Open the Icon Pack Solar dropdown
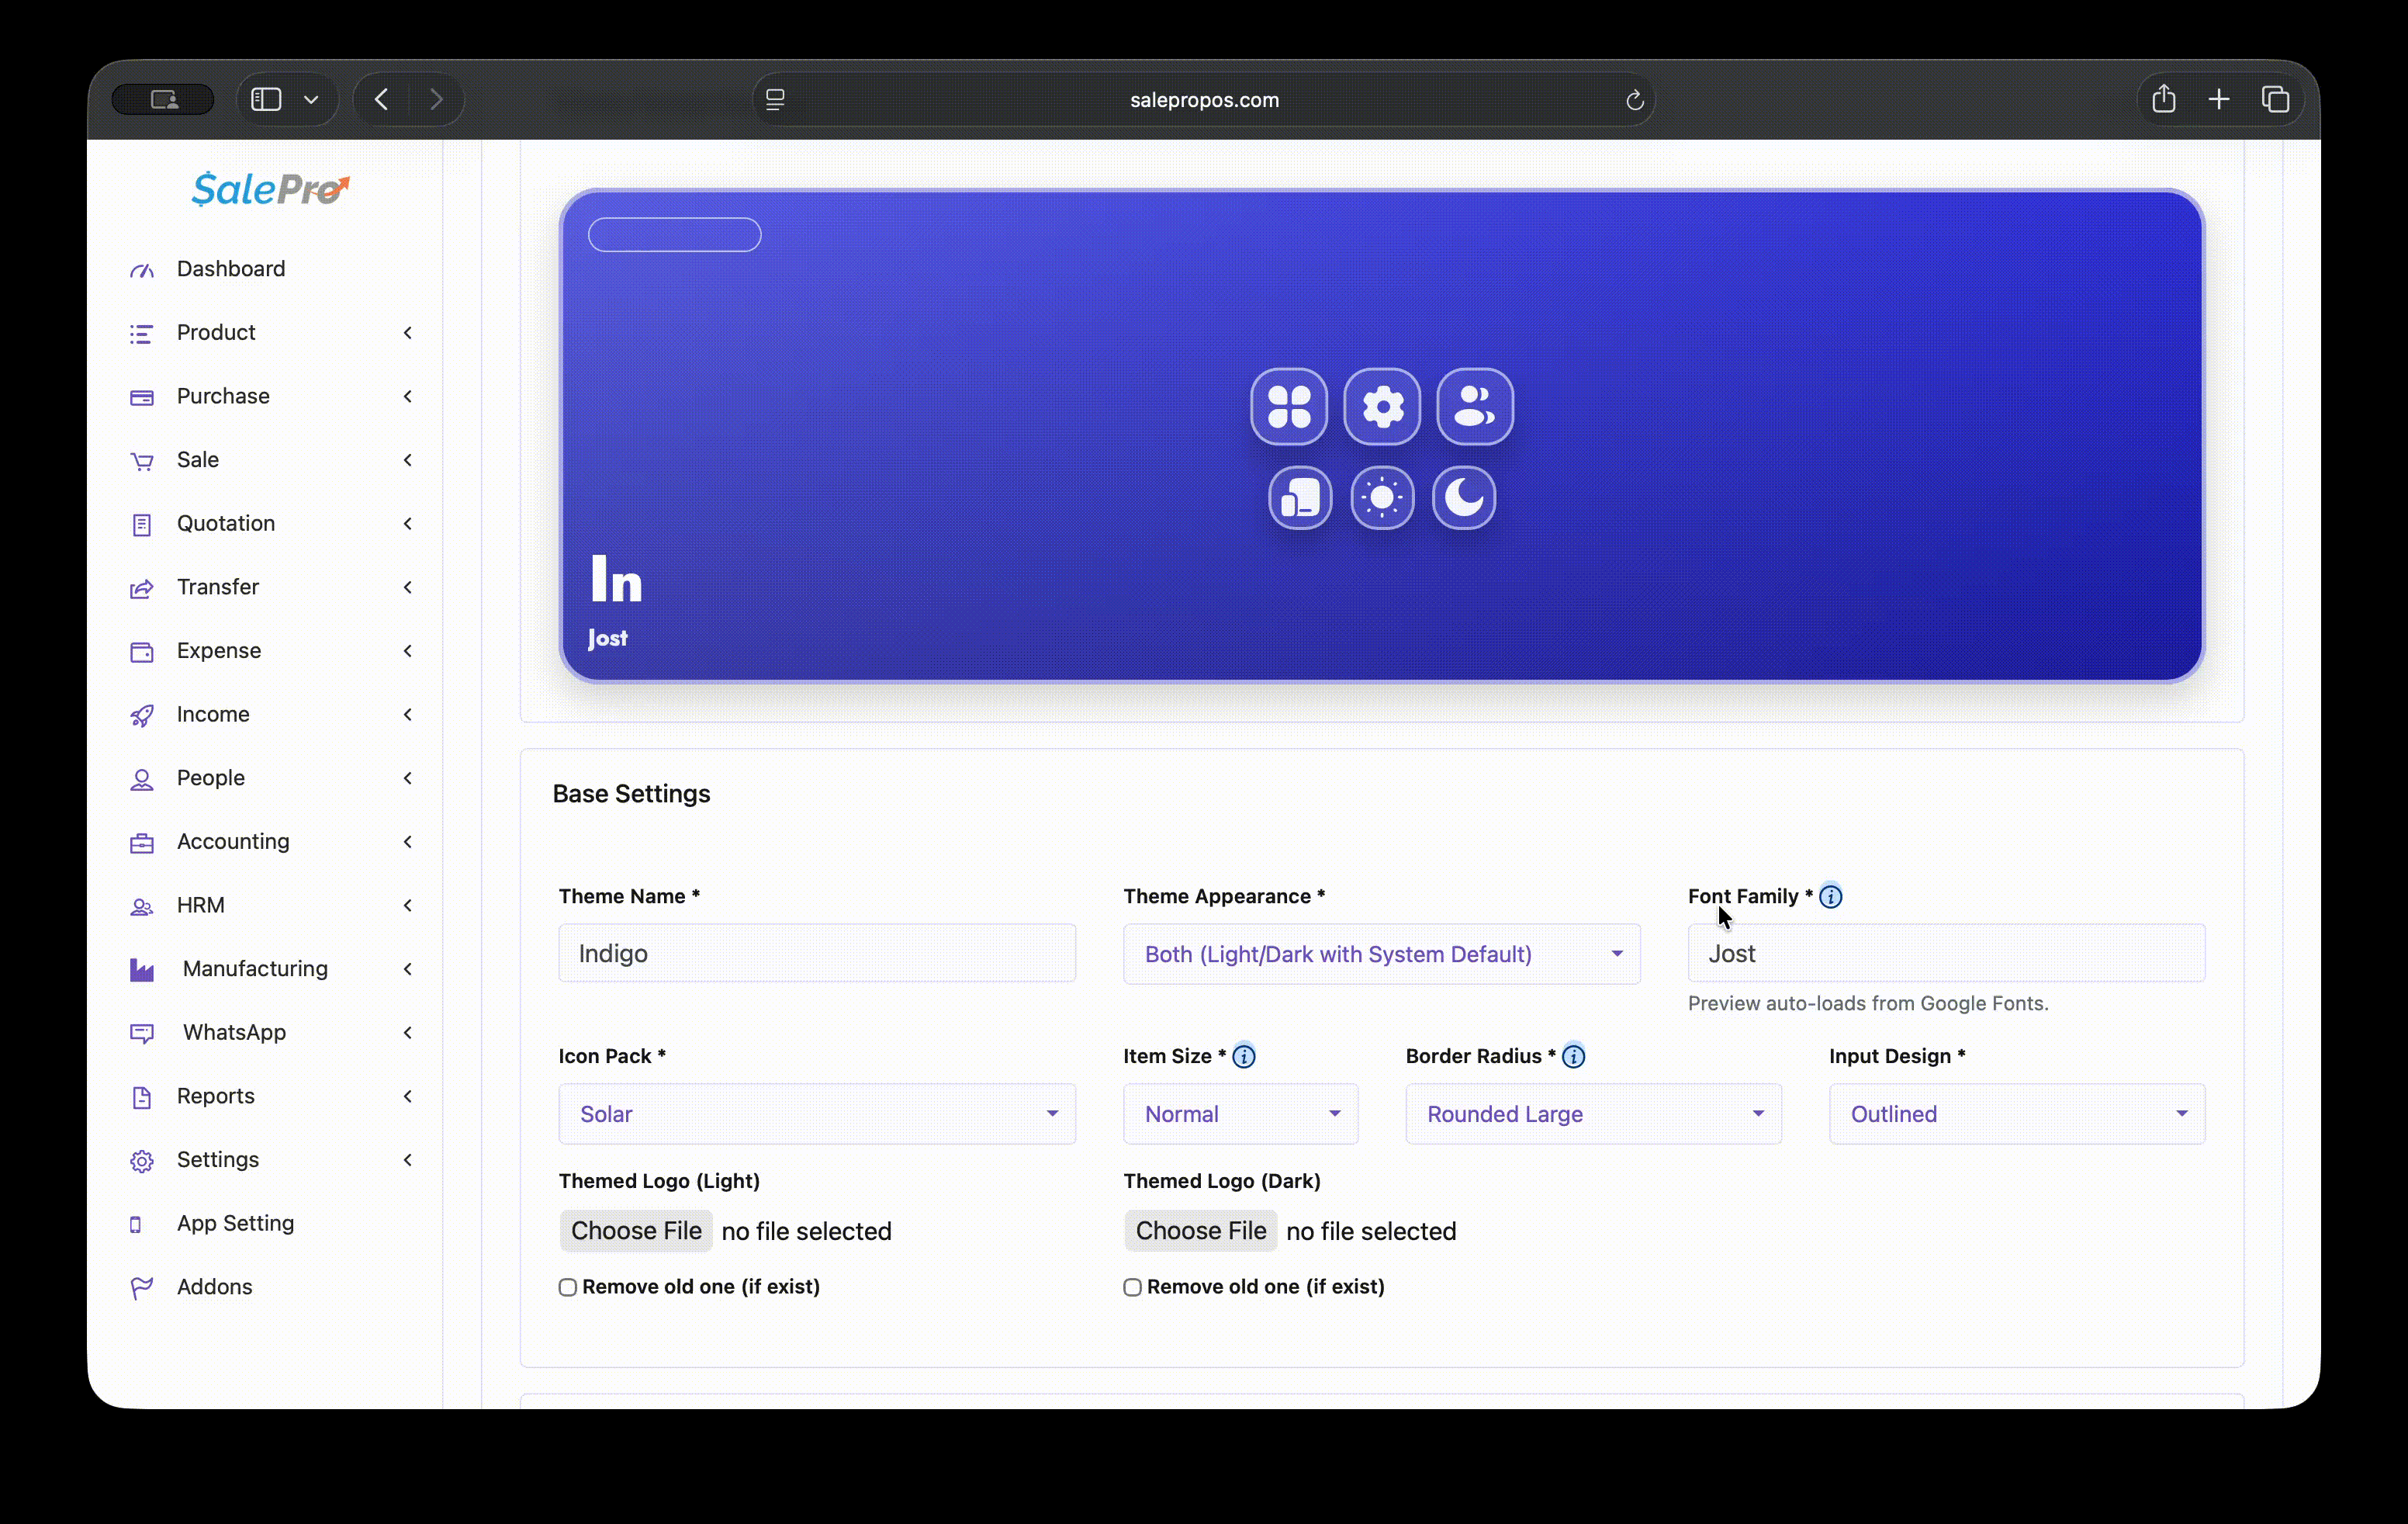2408x1524 pixels. tap(816, 1114)
